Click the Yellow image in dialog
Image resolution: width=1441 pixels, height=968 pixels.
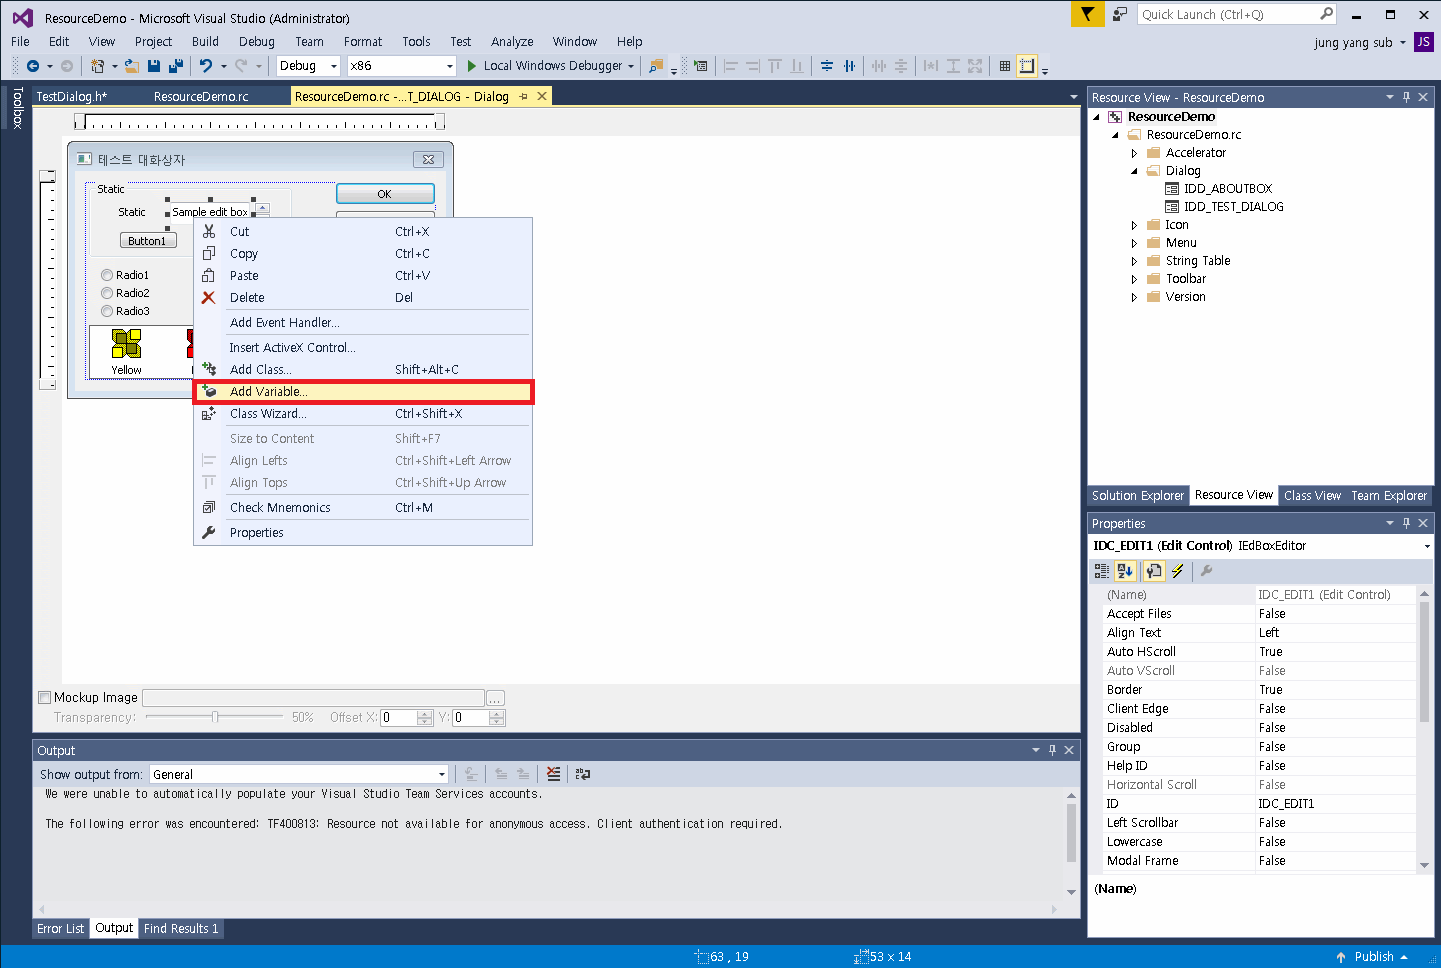point(126,344)
